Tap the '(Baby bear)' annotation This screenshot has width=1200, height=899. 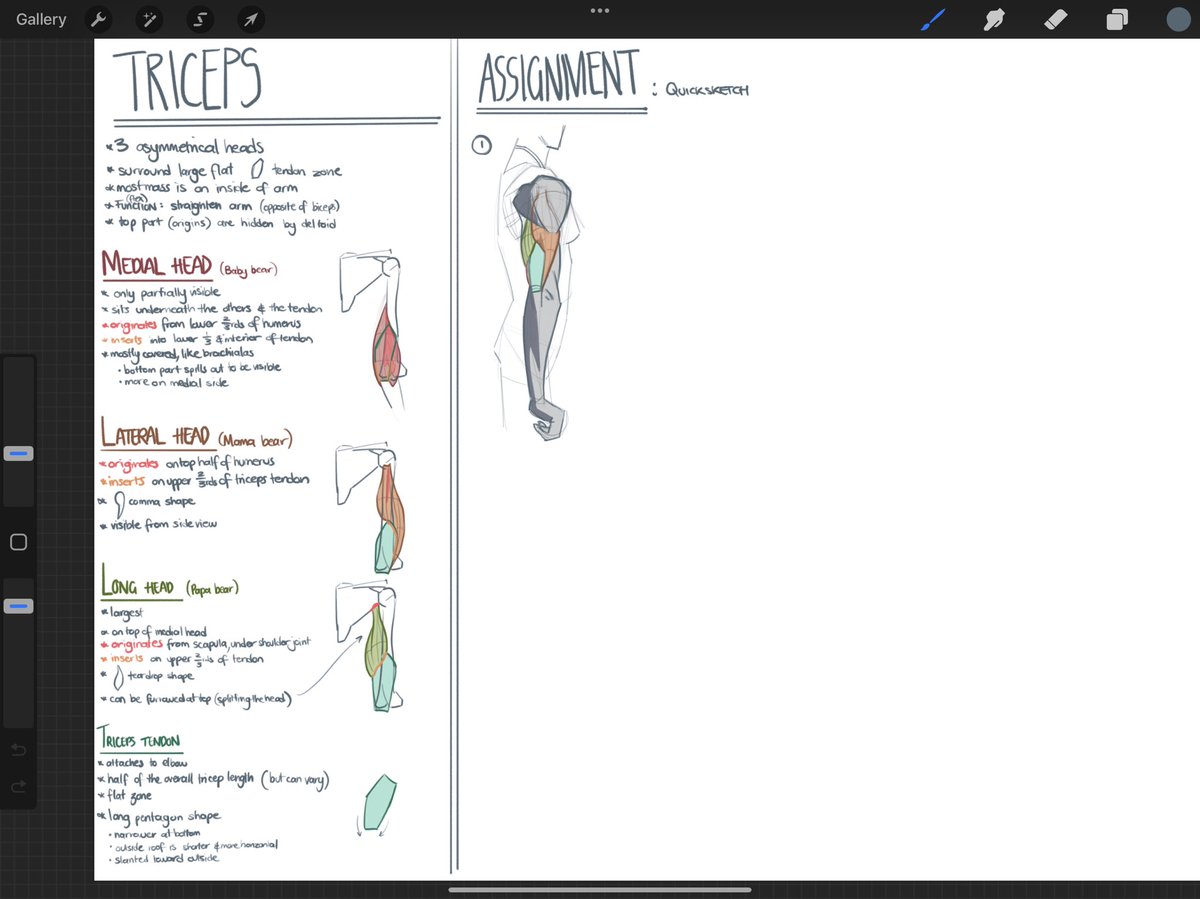click(x=248, y=270)
